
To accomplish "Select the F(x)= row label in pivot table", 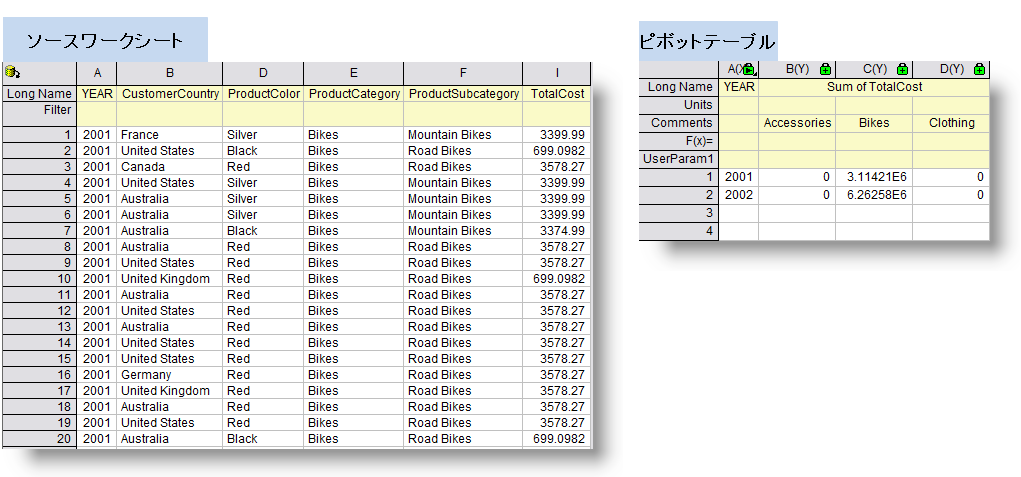I will (679, 141).
